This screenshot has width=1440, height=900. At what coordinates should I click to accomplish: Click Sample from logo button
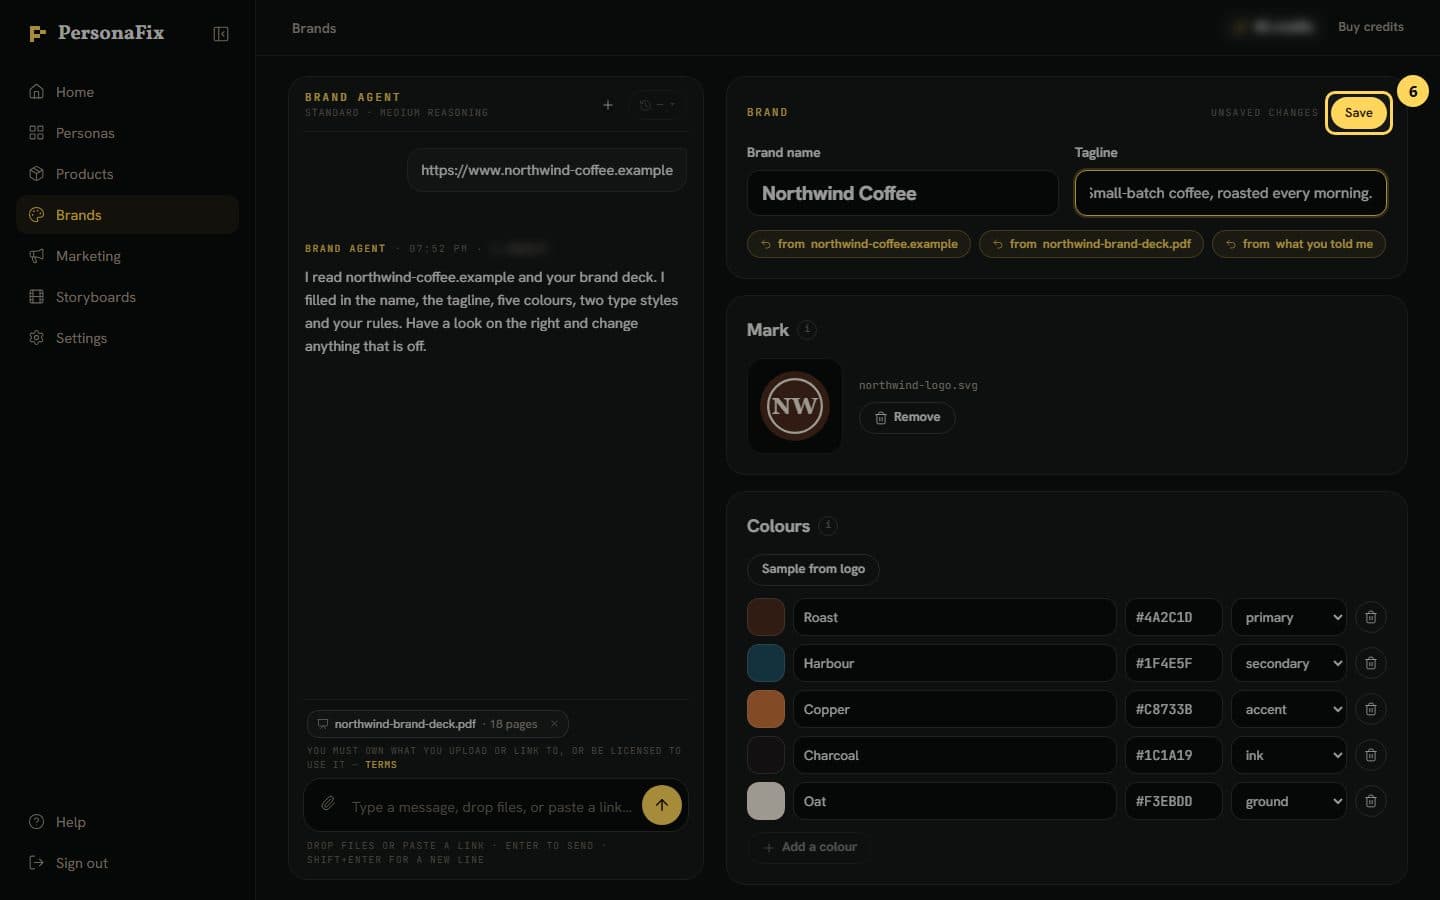pos(813,569)
